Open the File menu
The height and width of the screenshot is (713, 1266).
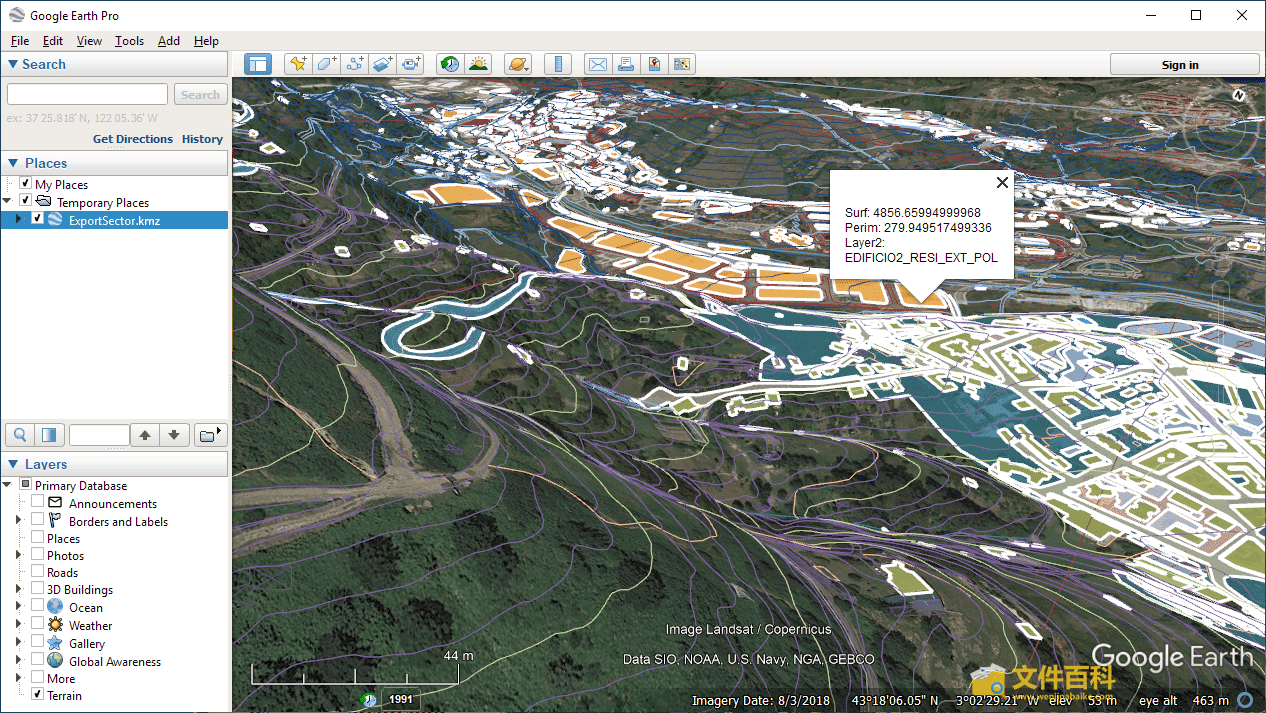pyautogui.click(x=20, y=41)
